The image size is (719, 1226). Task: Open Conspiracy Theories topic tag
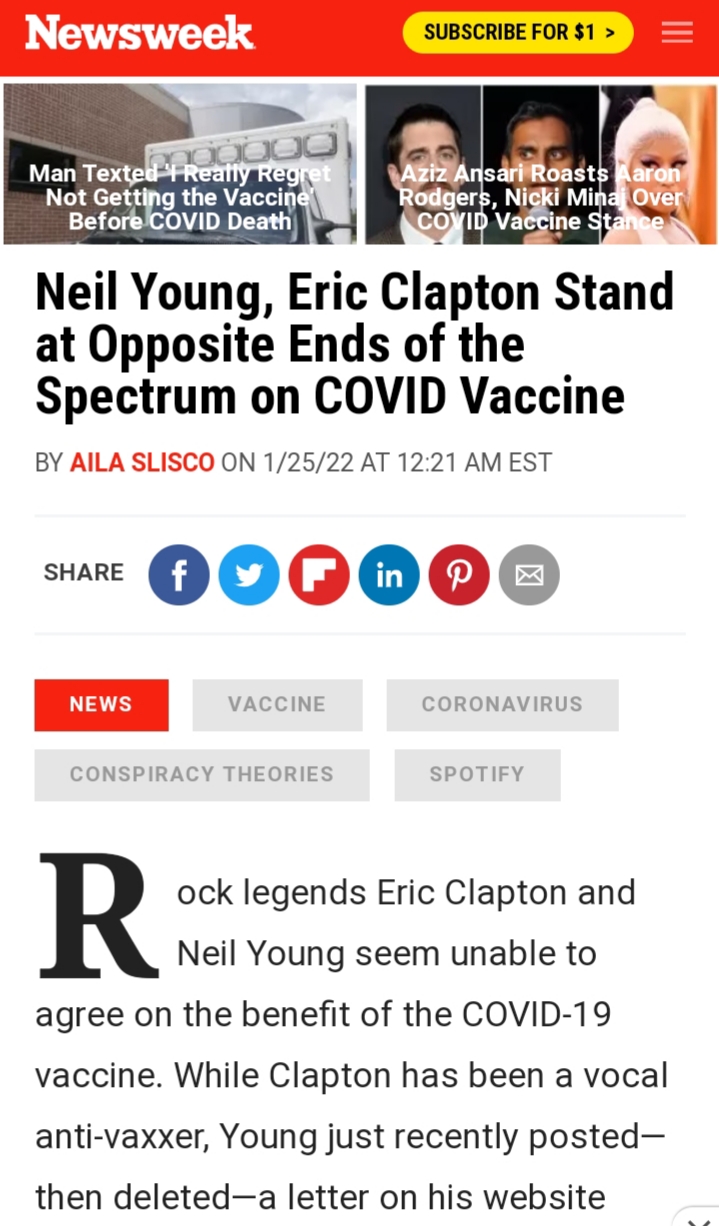click(x=202, y=775)
